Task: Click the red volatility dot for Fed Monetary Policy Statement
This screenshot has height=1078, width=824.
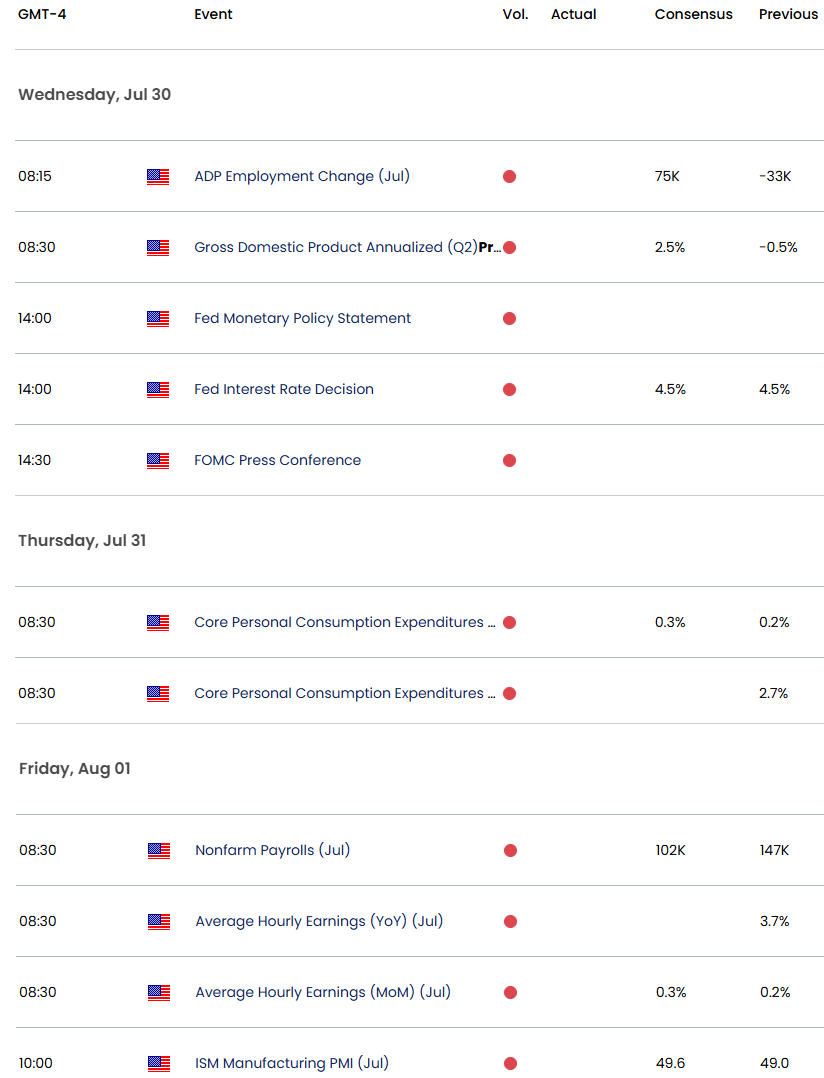Action: coord(509,319)
